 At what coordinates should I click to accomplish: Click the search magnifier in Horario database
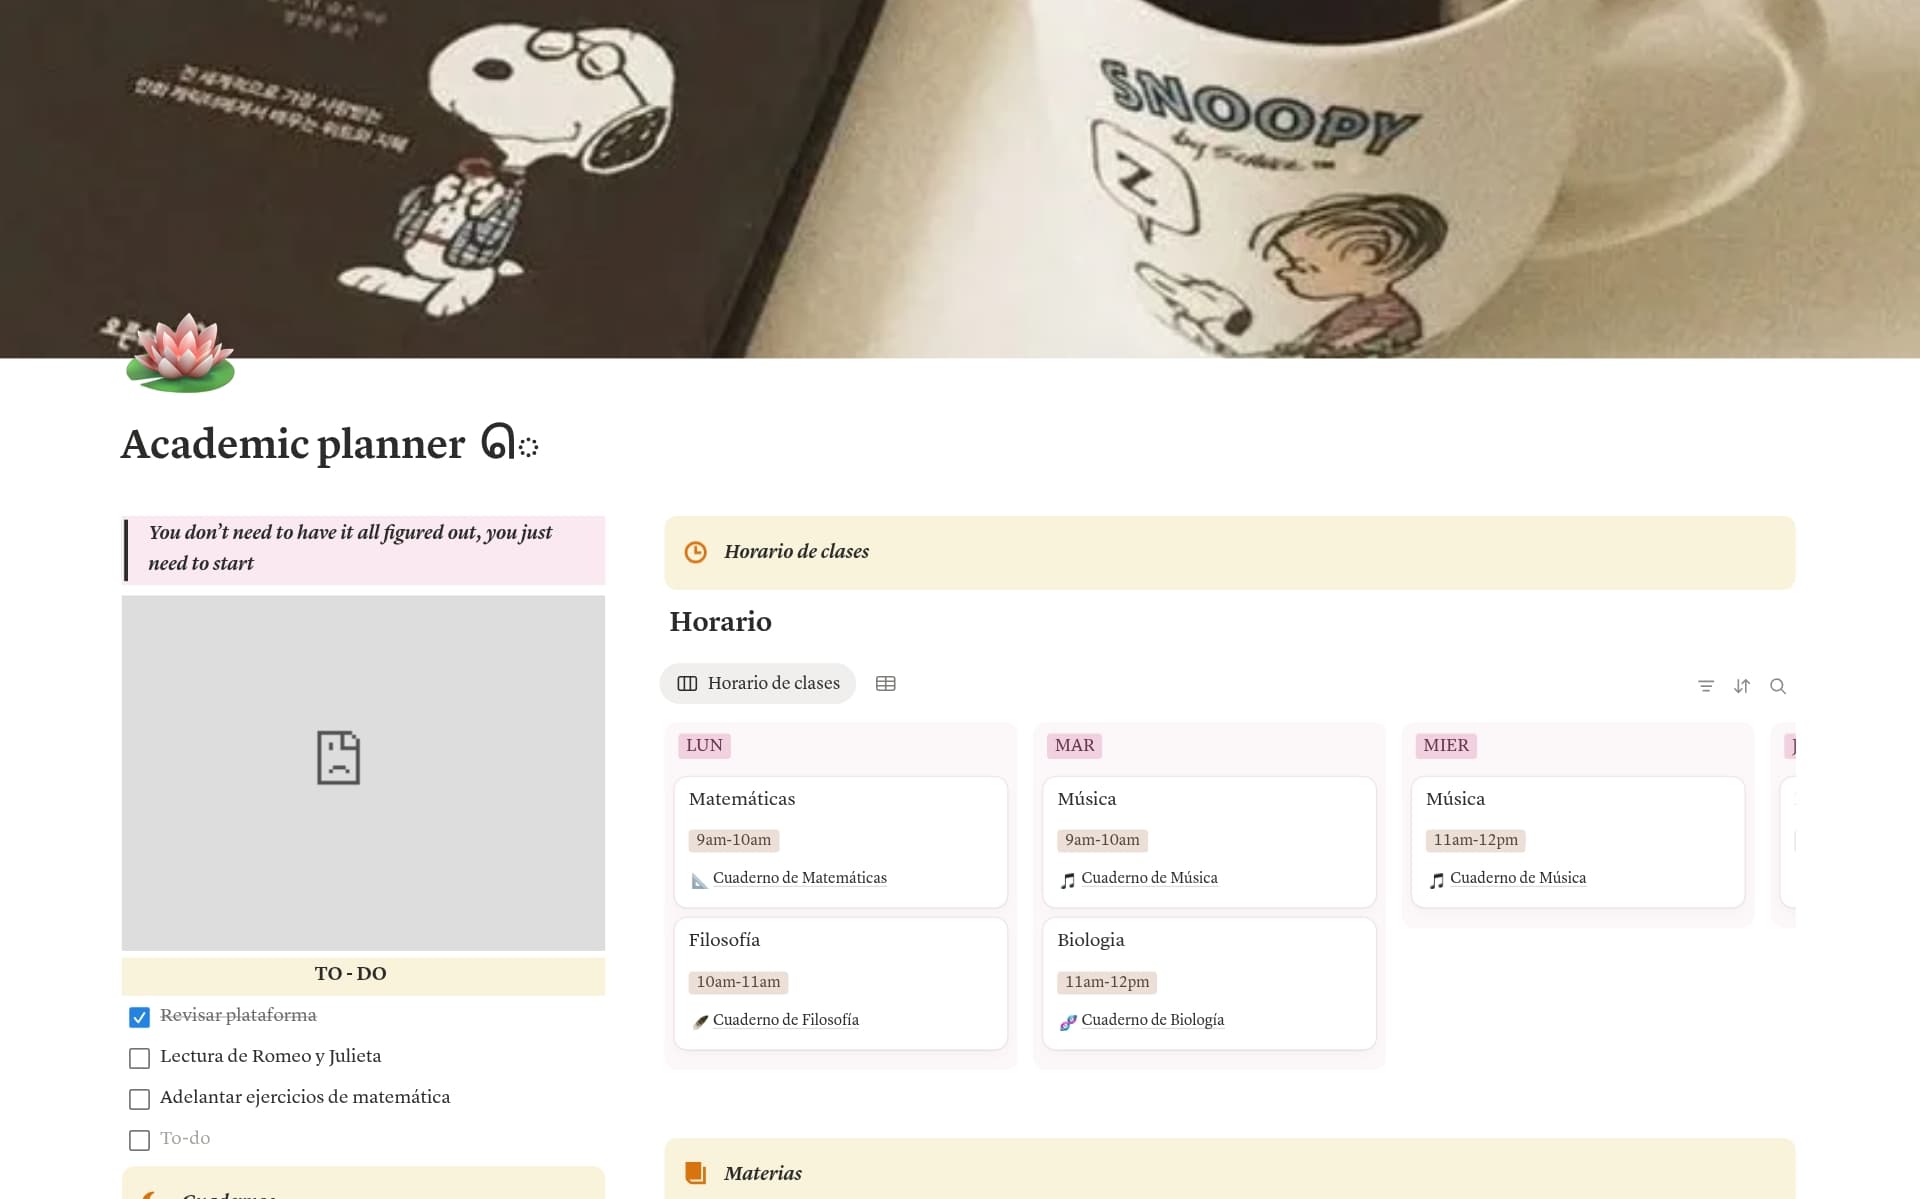click(1778, 686)
